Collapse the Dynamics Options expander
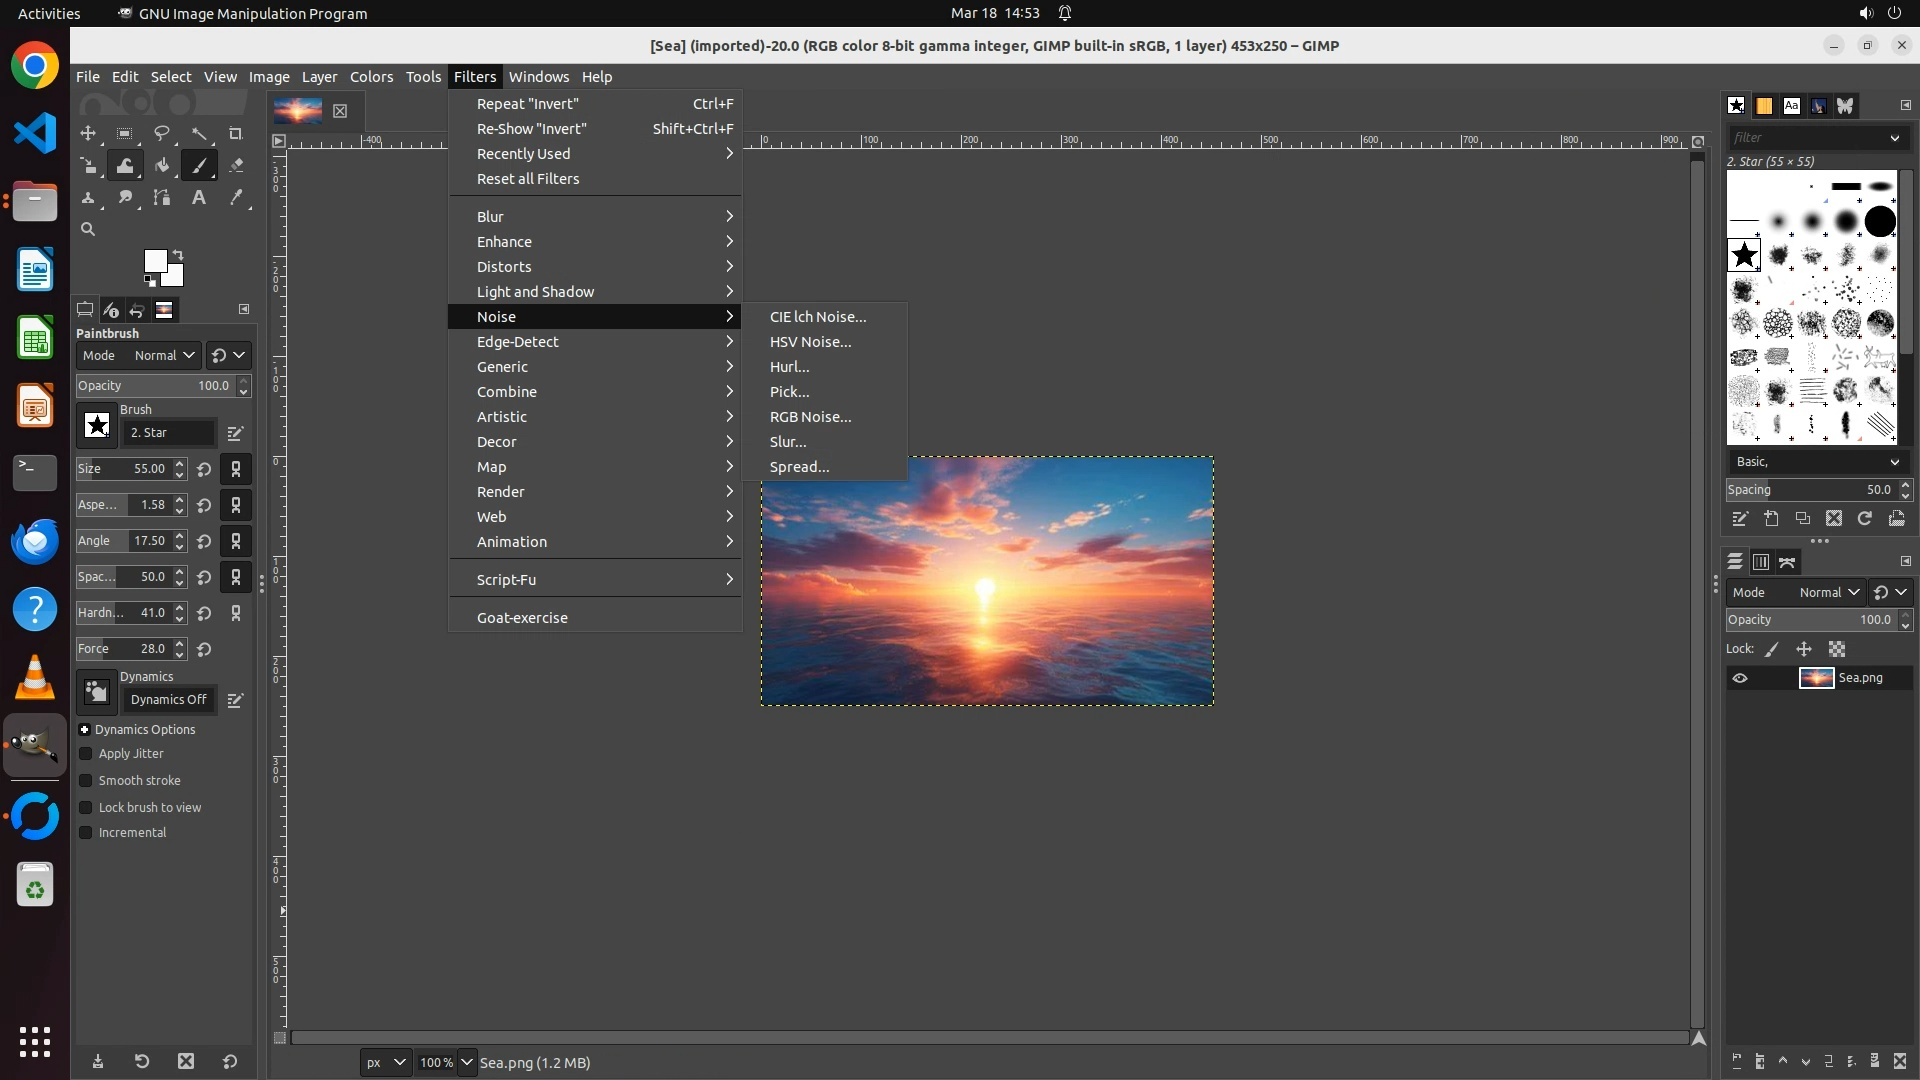1920x1080 pixels. 85,730
